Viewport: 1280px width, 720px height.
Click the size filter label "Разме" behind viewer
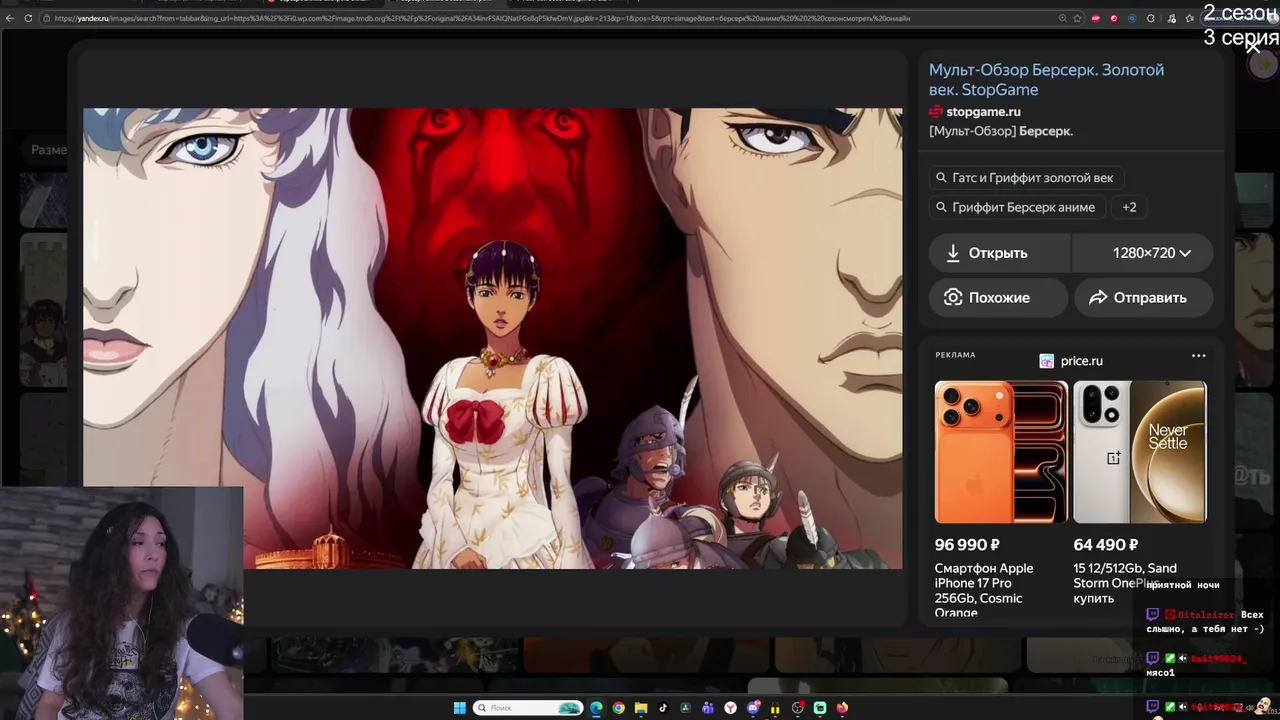click(49, 150)
